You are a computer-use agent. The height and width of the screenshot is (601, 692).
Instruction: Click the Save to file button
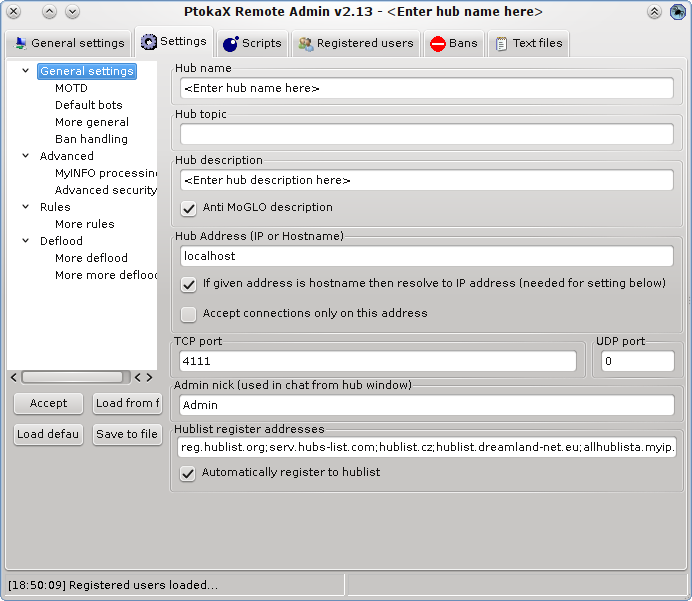tap(127, 434)
